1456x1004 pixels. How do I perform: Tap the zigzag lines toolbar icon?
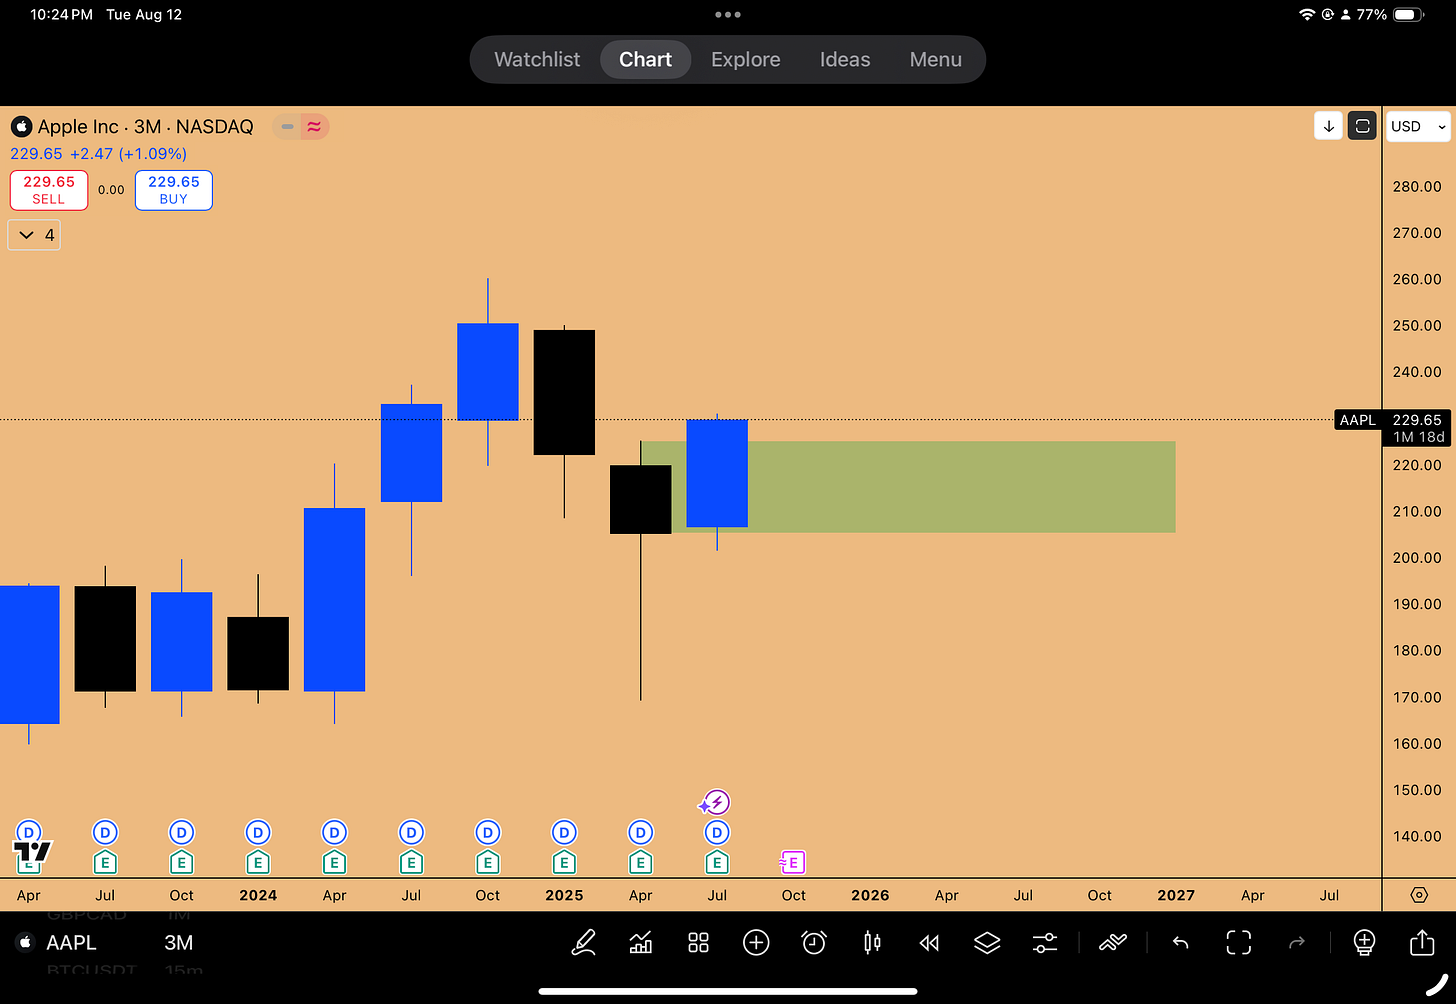[x=1113, y=942]
